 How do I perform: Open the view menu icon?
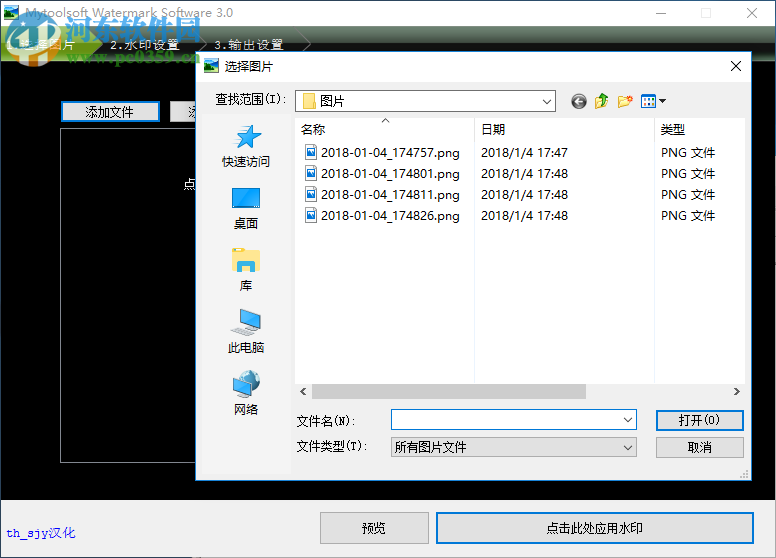pyautogui.click(x=653, y=101)
